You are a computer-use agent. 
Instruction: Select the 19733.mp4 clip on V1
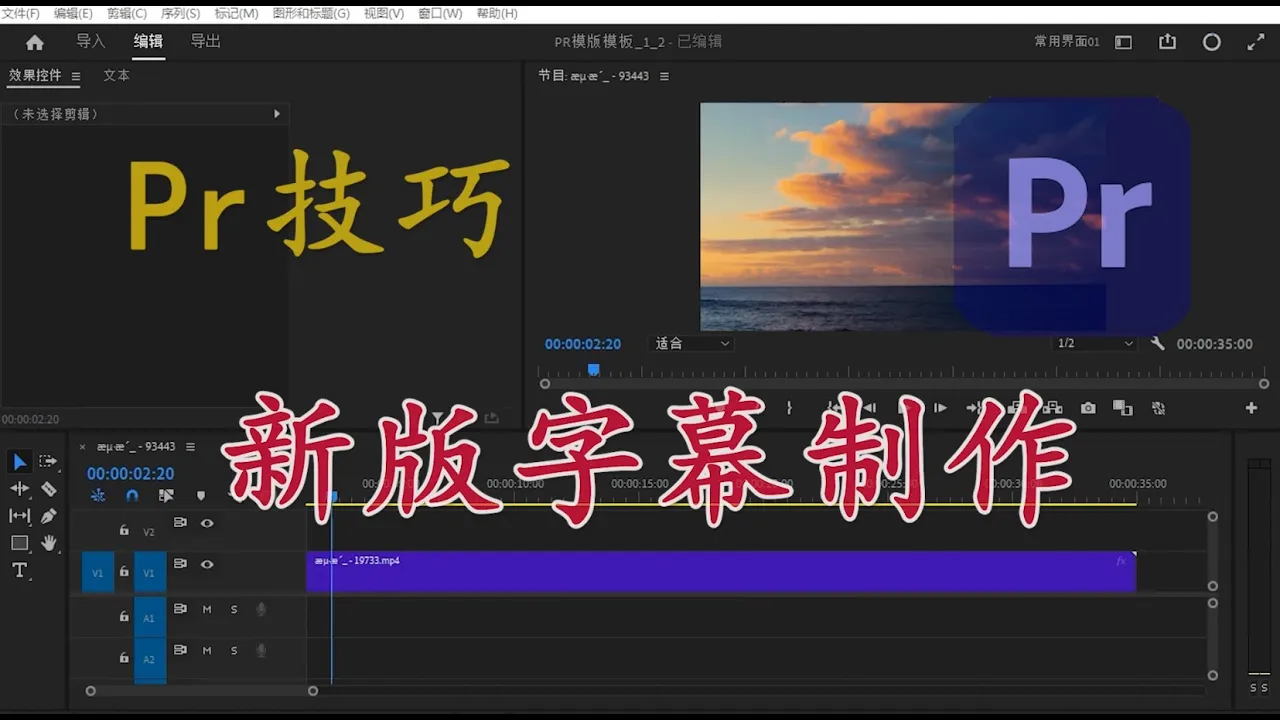(721, 572)
